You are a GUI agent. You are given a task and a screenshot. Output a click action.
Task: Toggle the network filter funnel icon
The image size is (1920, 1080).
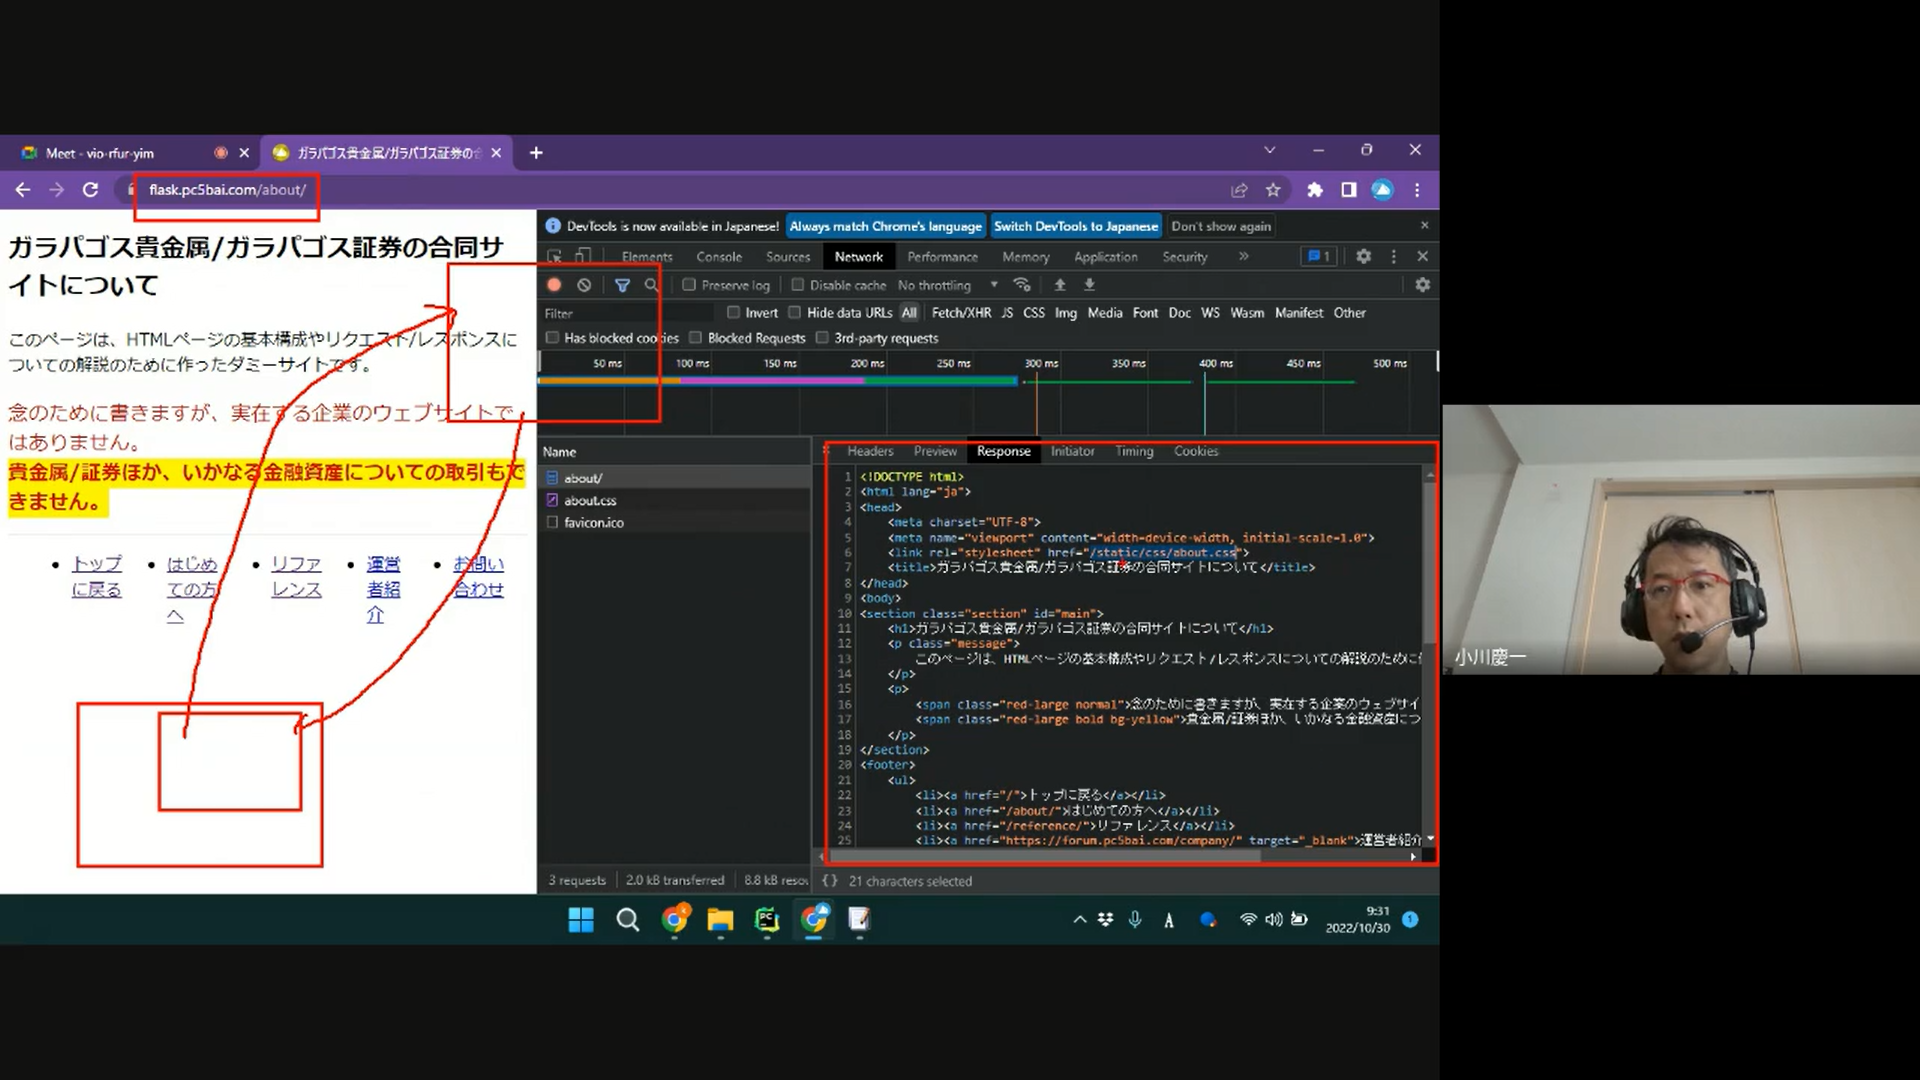click(622, 285)
